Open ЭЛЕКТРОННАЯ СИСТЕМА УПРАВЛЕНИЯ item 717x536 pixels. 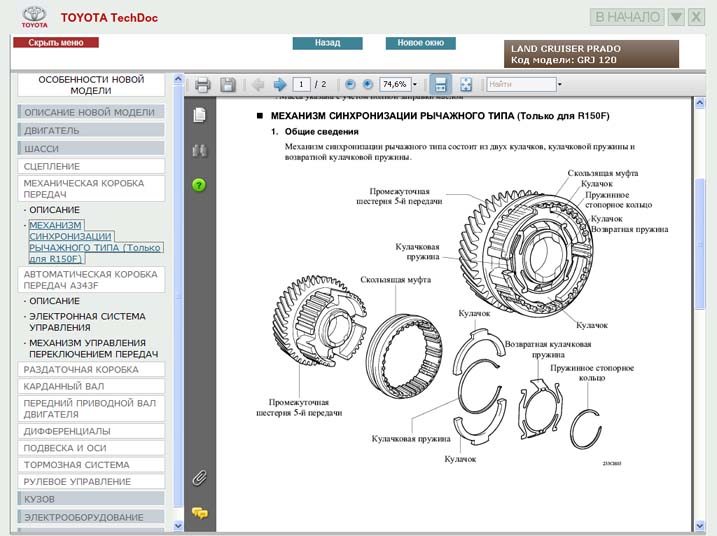pyautogui.click(x=87, y=322)
